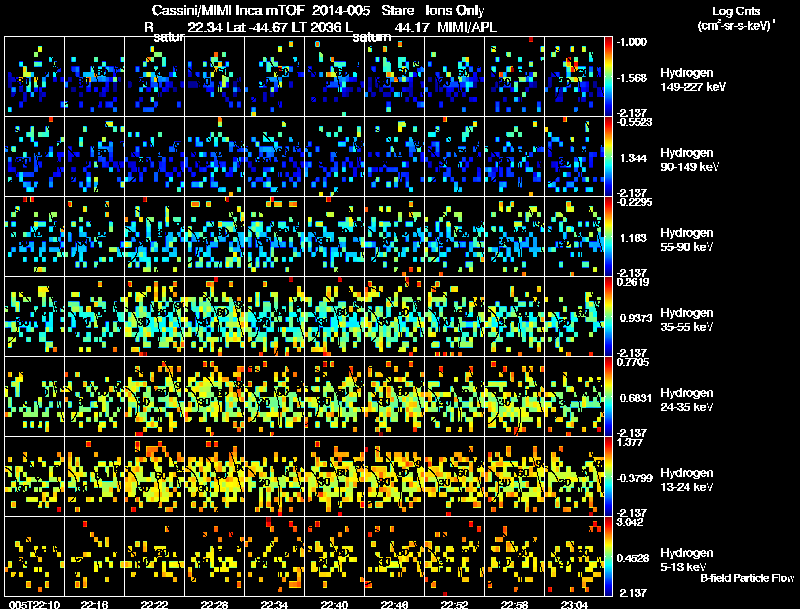Screen dimensions: 800x609
Task: Click the '22:46' time axis label
Action: pyautogui.click(x=394, y=605)
